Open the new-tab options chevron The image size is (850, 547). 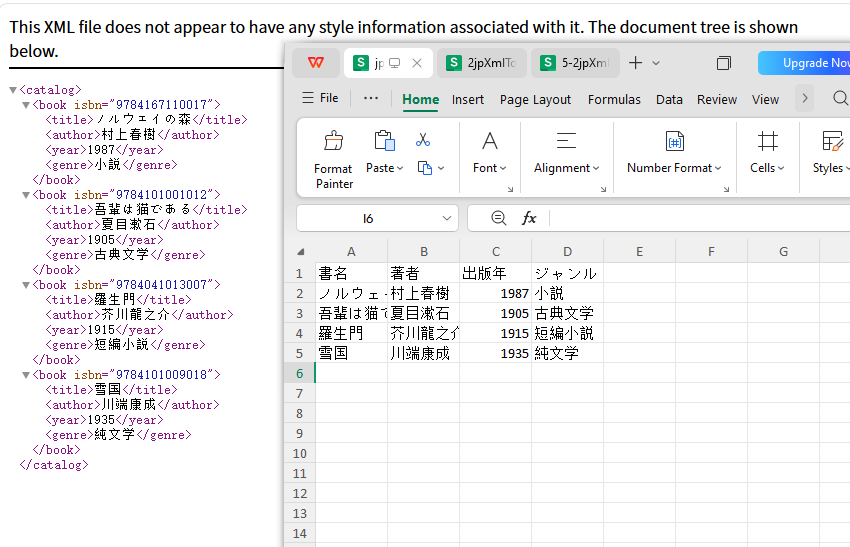click(656, 63)
